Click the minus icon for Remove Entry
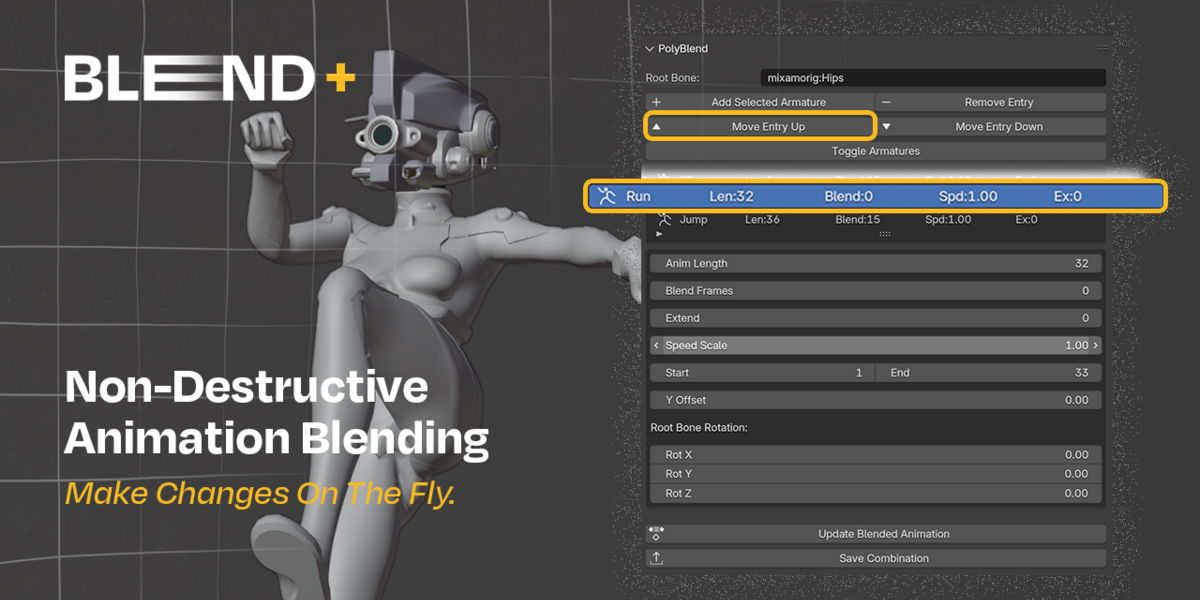 pos(886,102)
